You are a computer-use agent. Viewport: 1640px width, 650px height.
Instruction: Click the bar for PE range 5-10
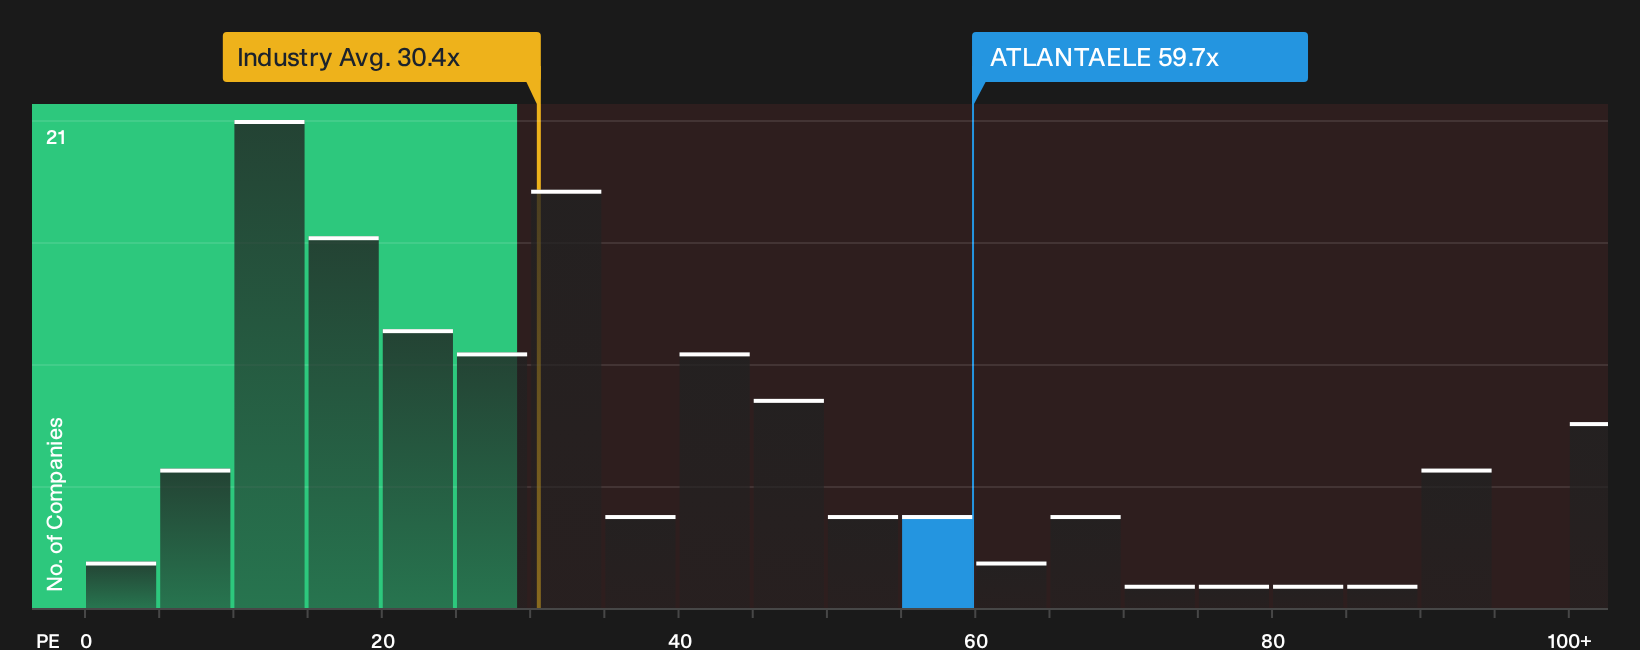[x=195, y=539]
